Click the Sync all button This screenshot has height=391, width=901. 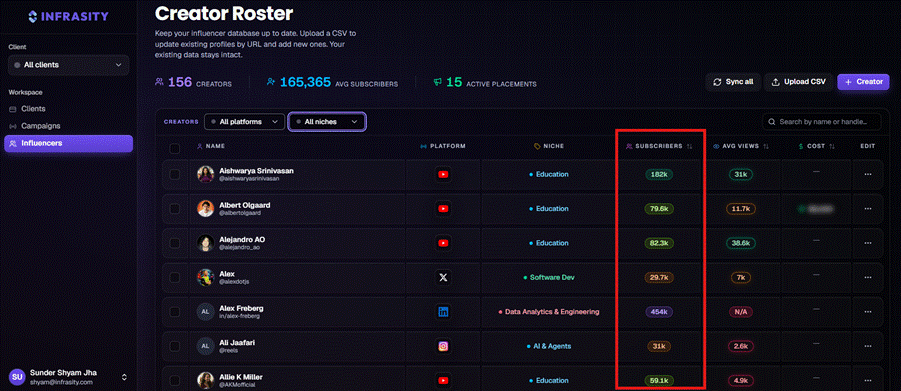coord(733,82)
